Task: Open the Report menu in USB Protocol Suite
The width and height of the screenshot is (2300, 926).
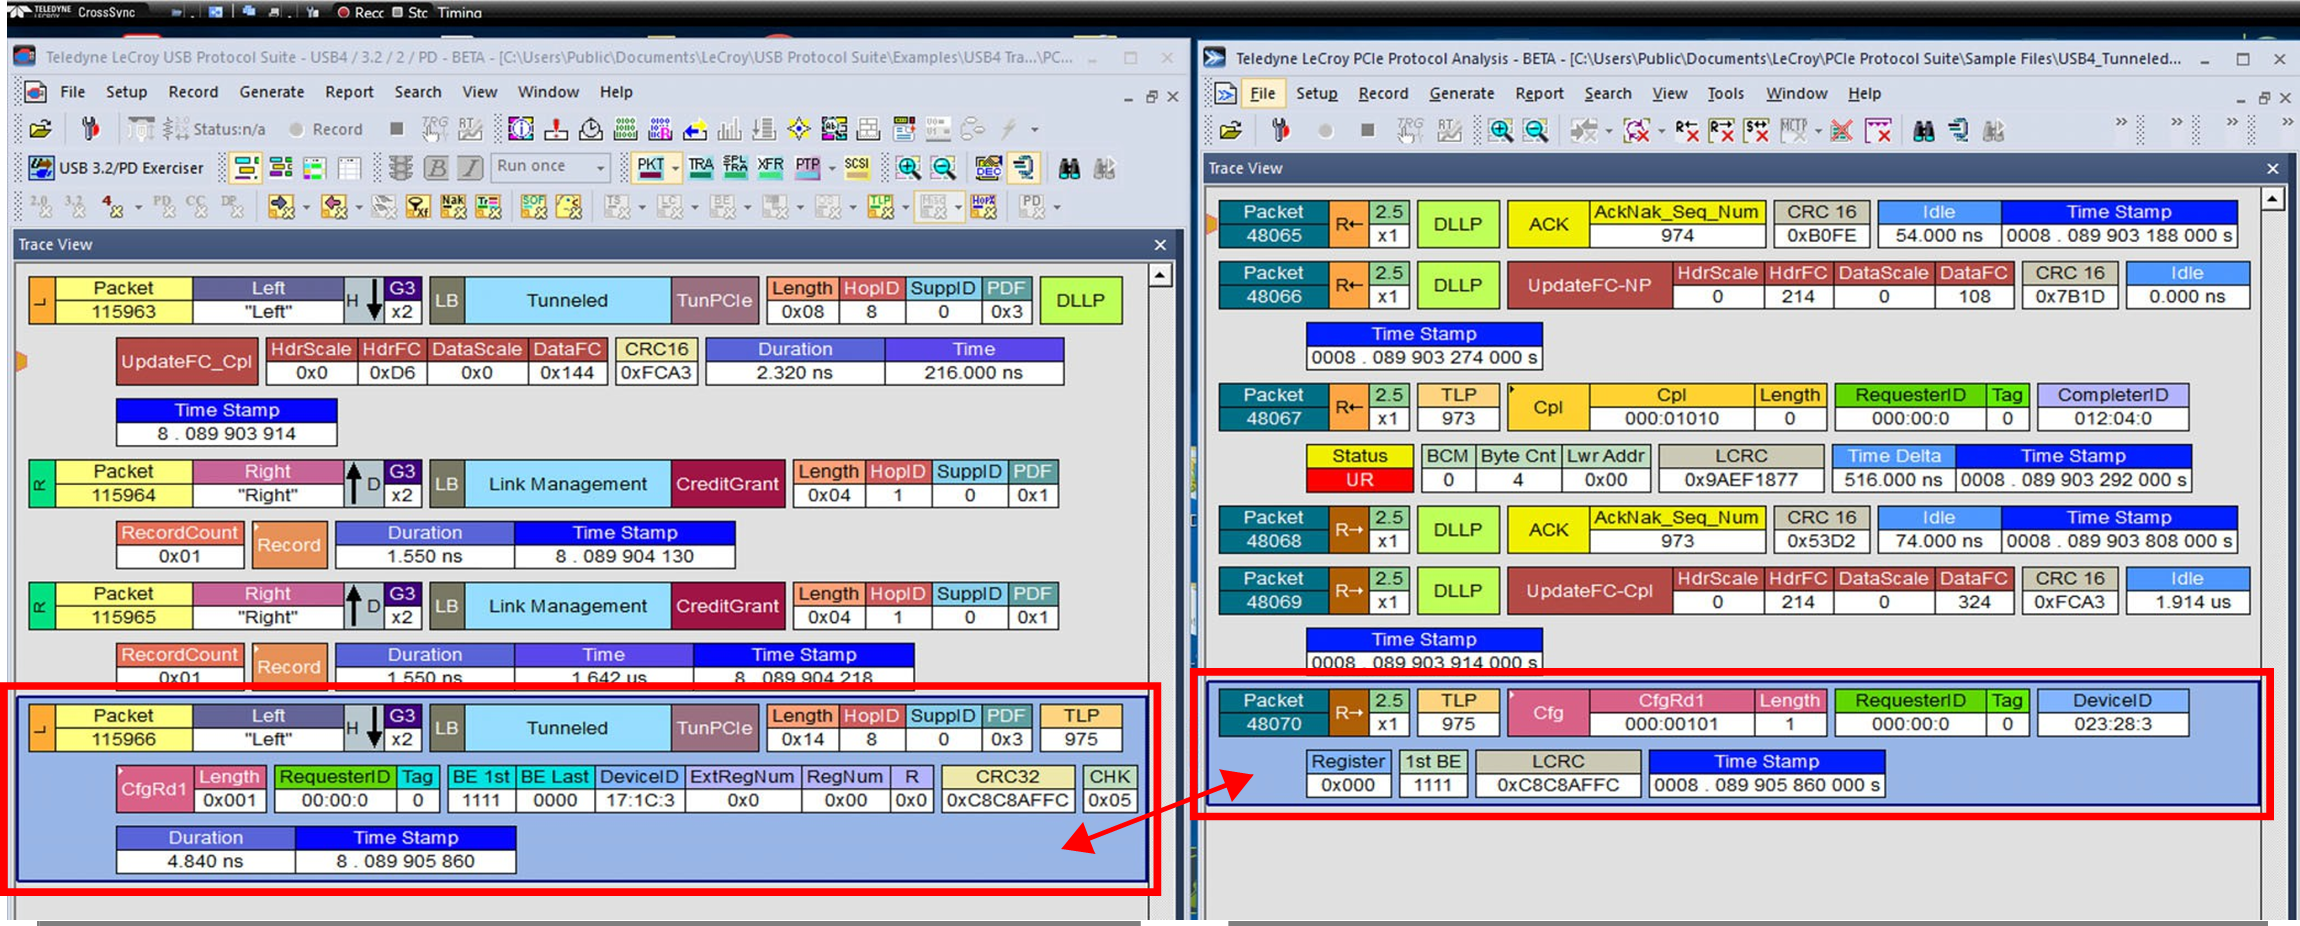Action: (x=349, y=92)
